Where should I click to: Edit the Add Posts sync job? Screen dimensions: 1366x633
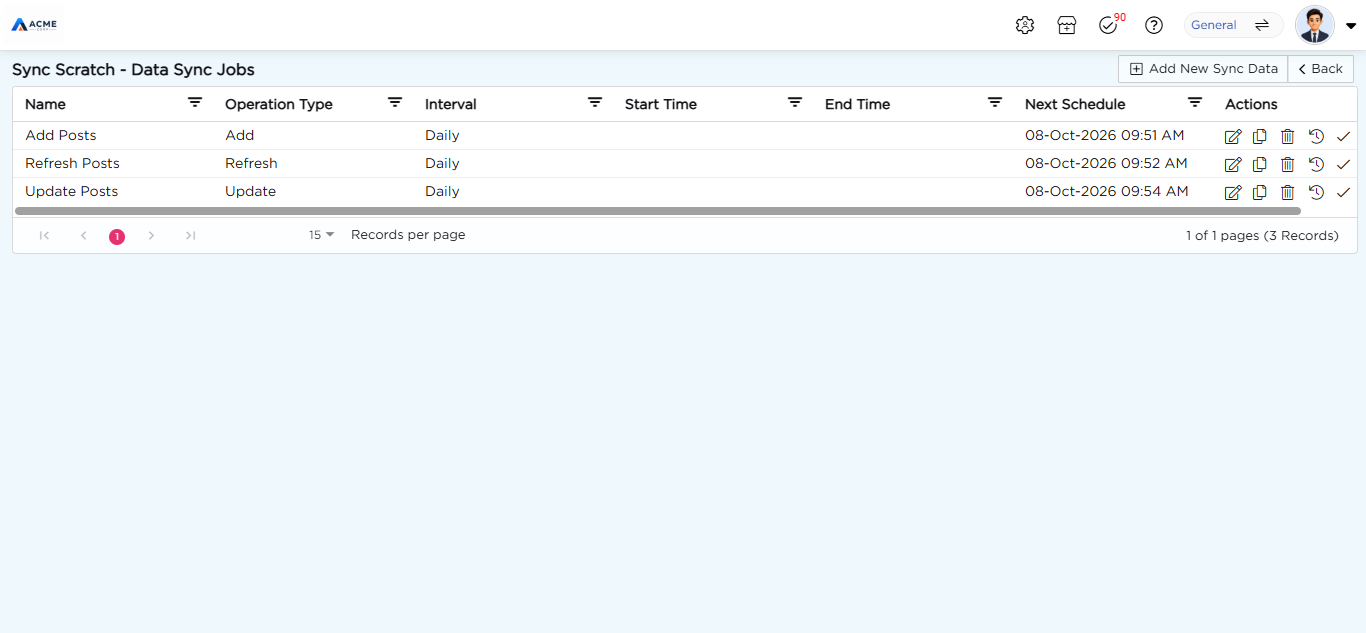point(1232,136)
